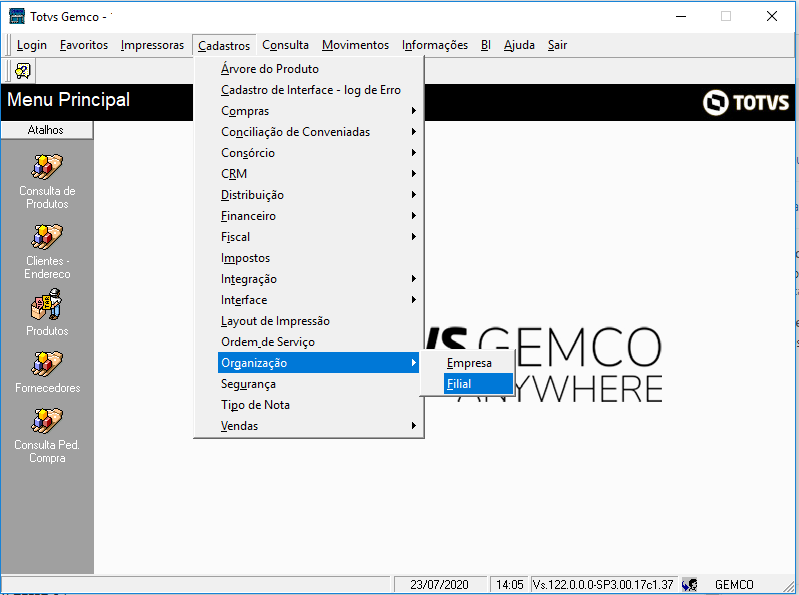This screenshot has width=799, height=595.
Task: Click the Sair menu item
Action: tap(557, 45)
